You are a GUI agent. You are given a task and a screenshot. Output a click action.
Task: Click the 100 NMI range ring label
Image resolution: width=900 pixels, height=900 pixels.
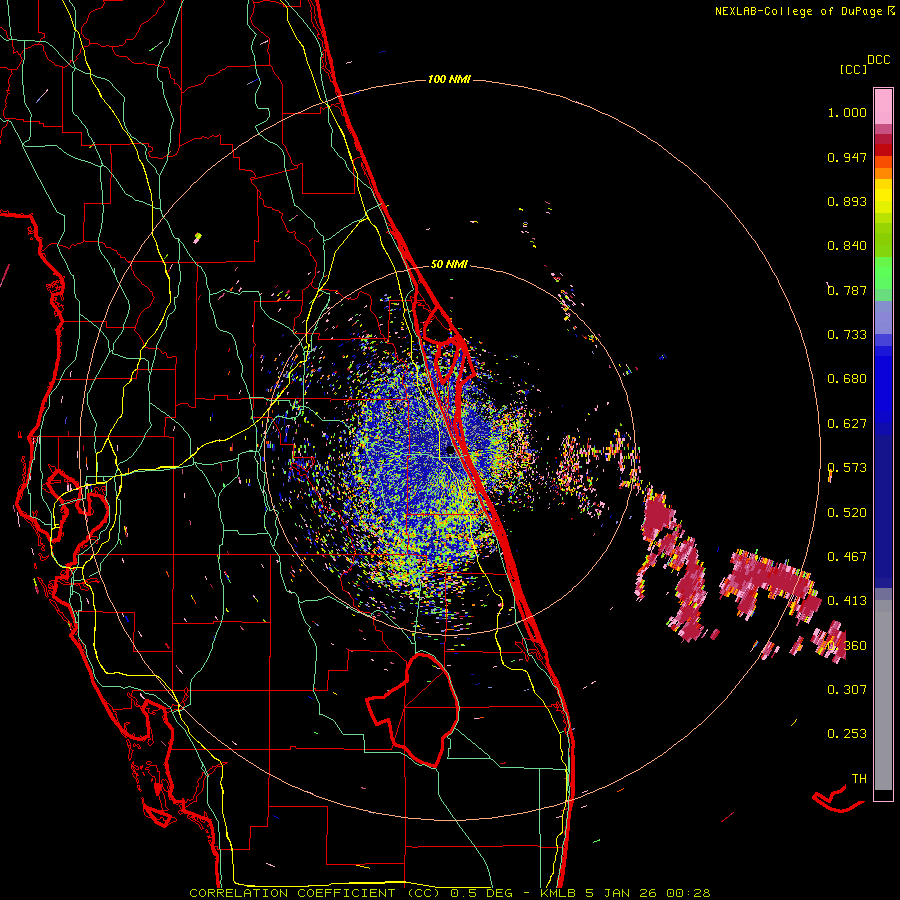pyautogui.click(x=449, y=79)
